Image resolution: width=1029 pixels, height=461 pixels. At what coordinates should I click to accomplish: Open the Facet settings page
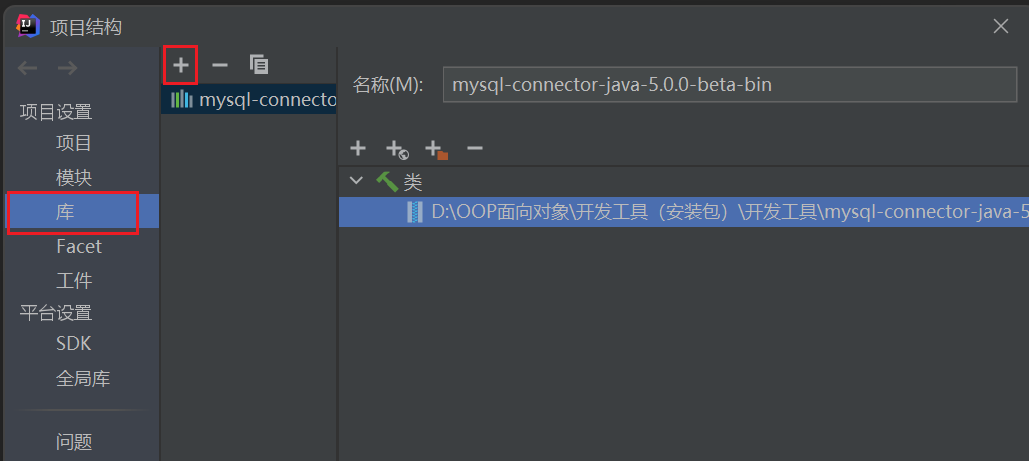click(x=79, y=246)
